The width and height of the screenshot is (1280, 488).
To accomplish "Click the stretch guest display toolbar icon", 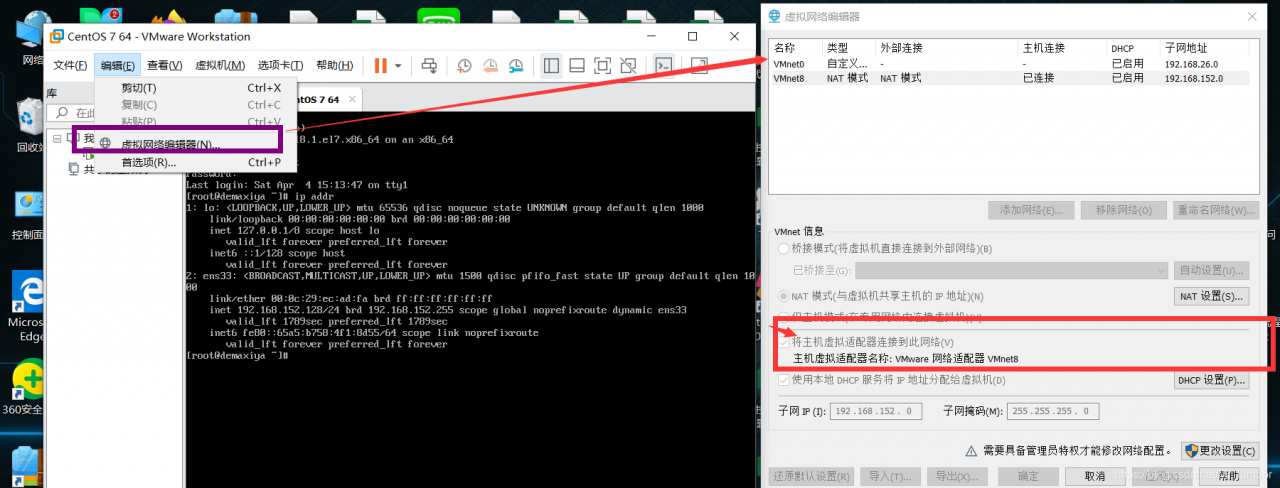I will (699, 66).
